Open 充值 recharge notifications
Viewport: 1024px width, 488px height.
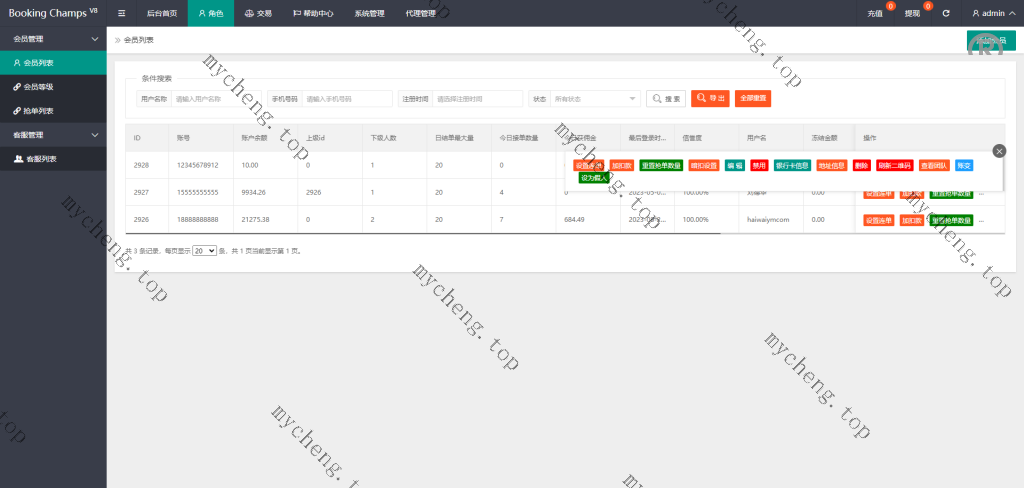(877, 13)
